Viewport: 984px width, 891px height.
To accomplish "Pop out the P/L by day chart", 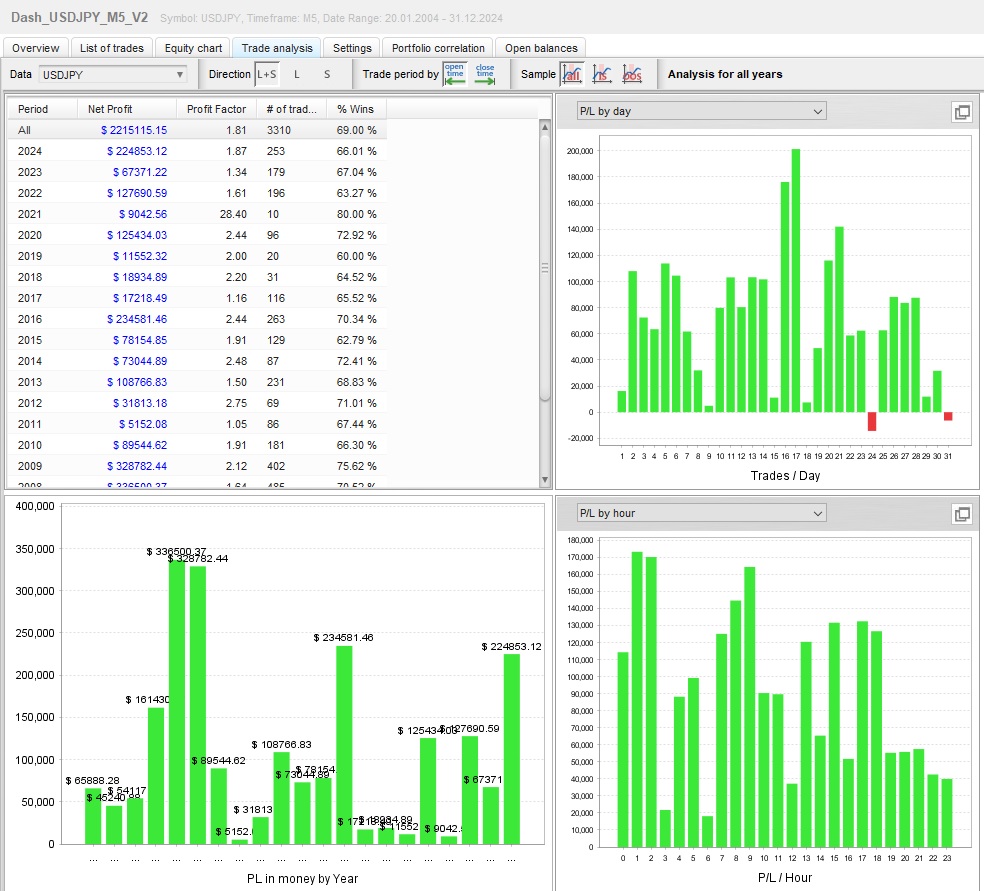I will [x=962, y=112].
